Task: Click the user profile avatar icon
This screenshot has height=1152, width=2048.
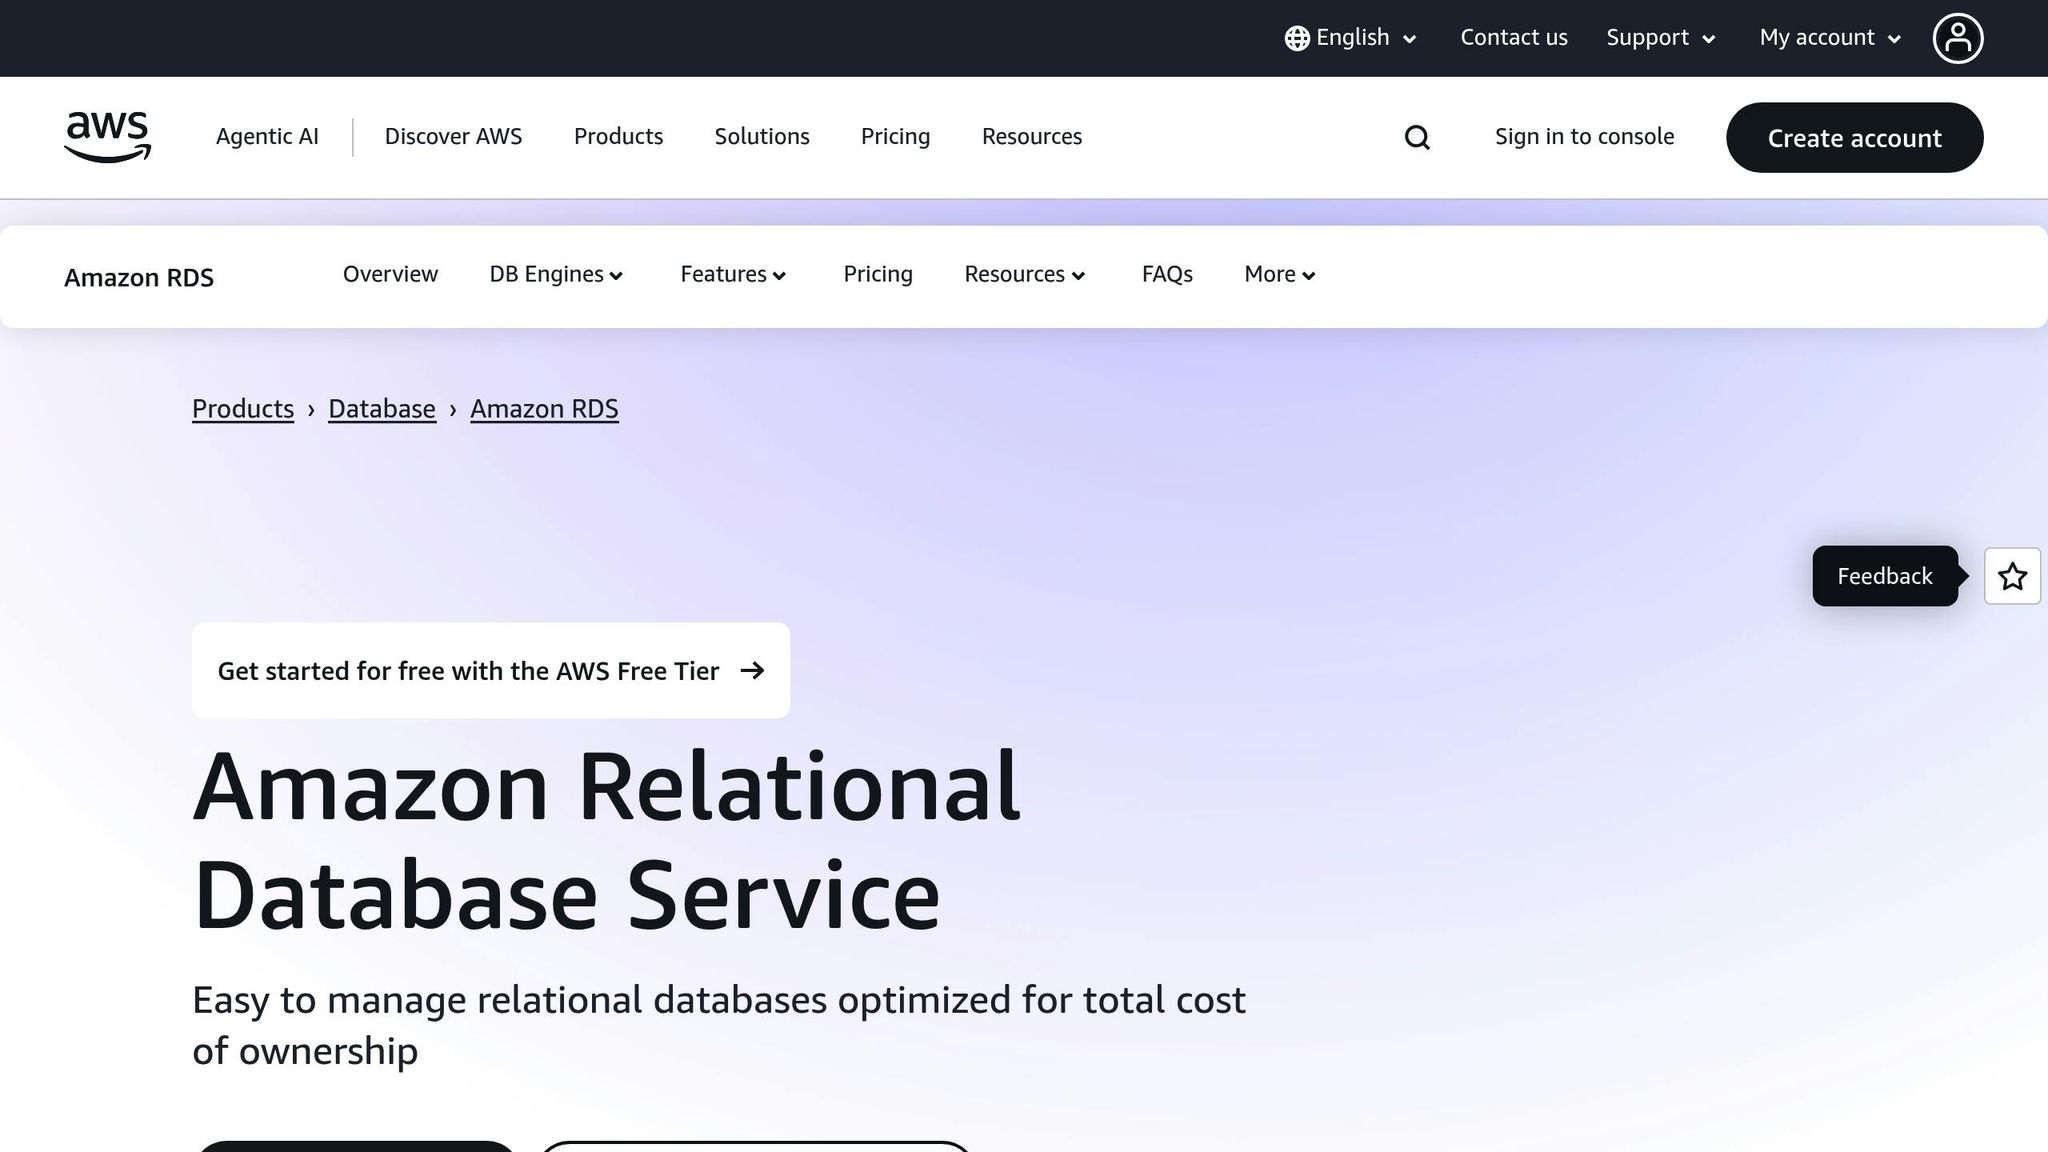Action: tap(1957, 38)
